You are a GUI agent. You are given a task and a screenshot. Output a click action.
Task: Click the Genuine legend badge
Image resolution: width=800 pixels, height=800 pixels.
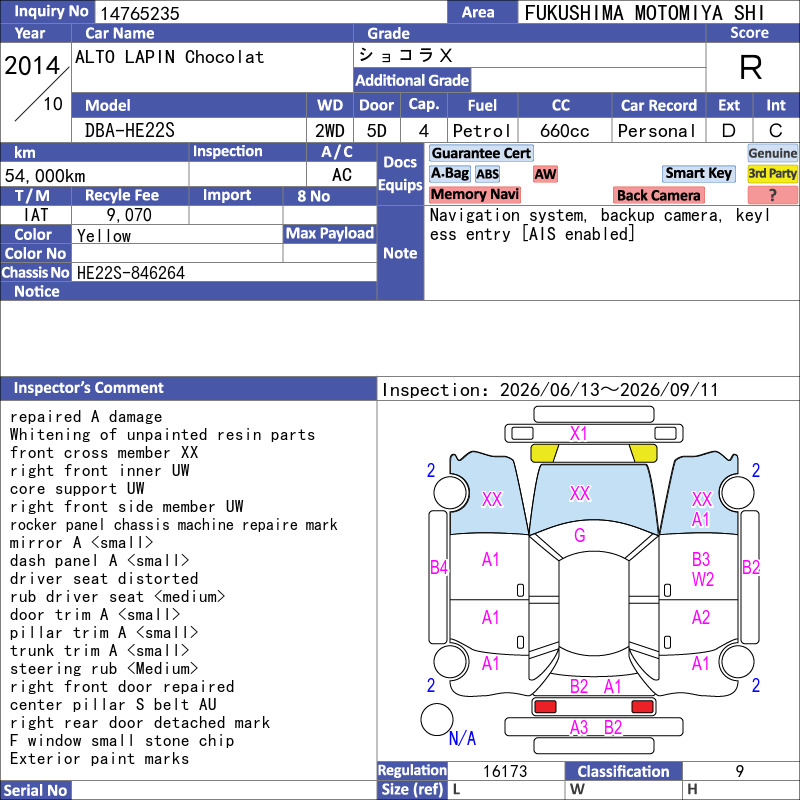coord(772,153)
